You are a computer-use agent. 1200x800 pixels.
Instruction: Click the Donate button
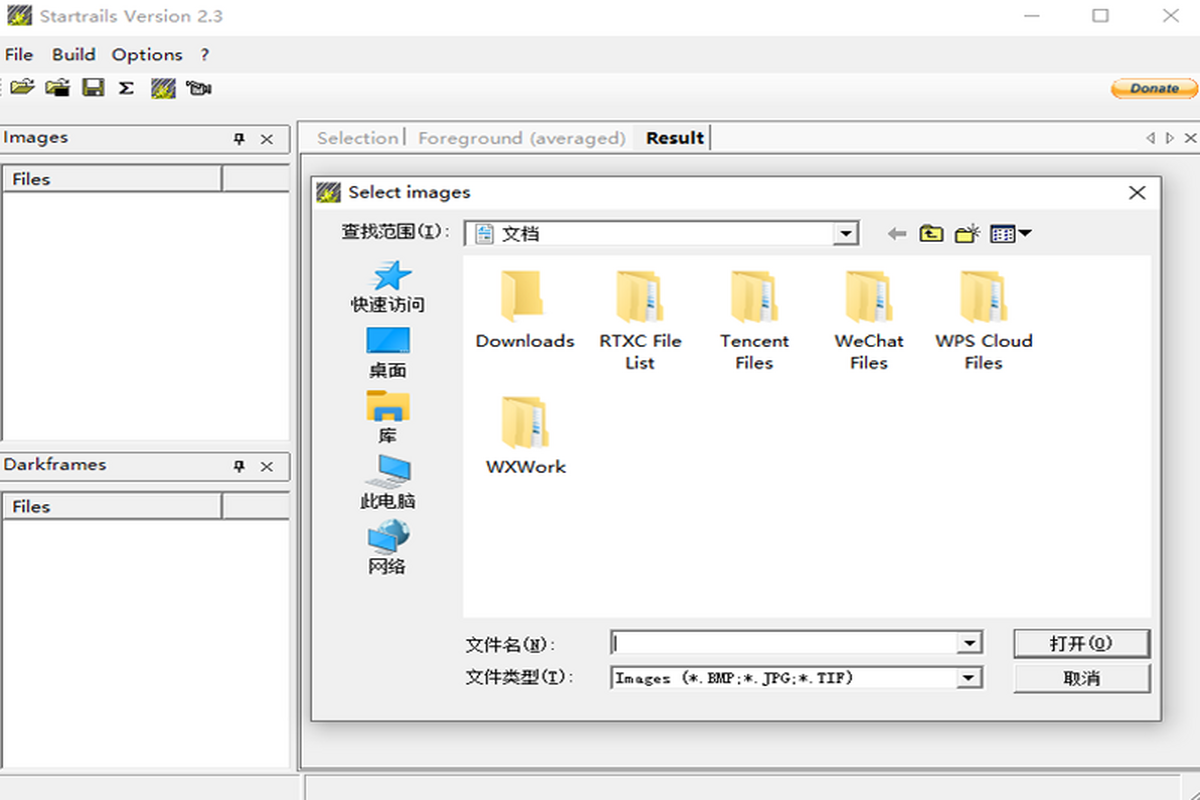[x=1154, y=88]
